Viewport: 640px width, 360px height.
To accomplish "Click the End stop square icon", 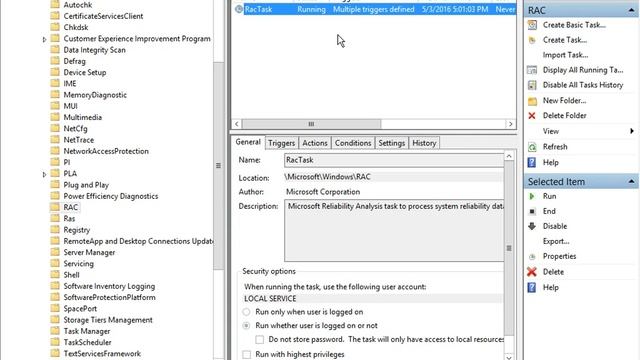I will tap(532, 211).
